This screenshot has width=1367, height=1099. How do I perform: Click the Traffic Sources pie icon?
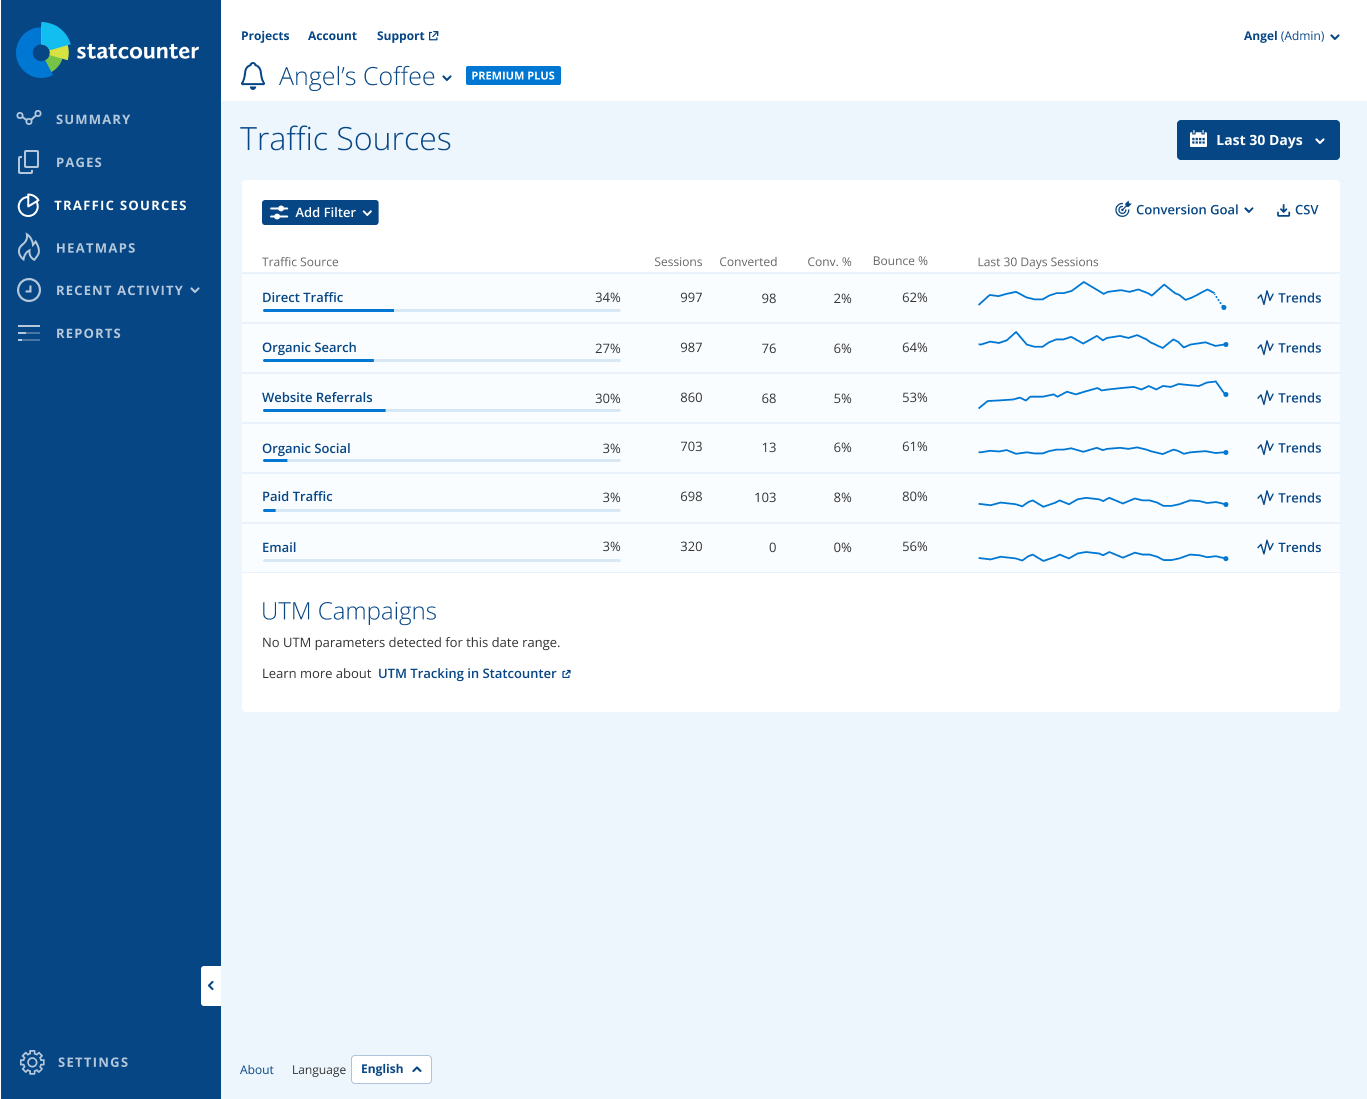click(x=29, y=205)
